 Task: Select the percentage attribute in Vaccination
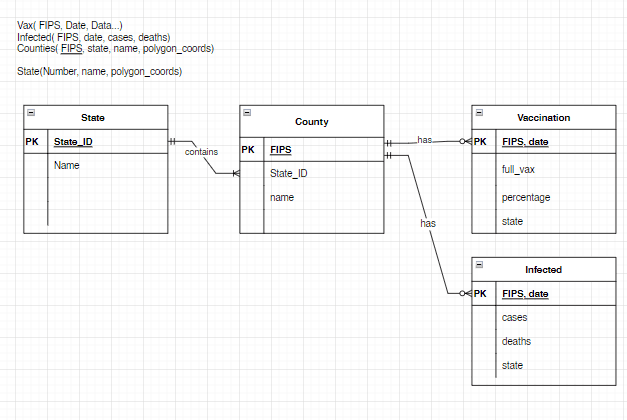click(x=526, y=198)
